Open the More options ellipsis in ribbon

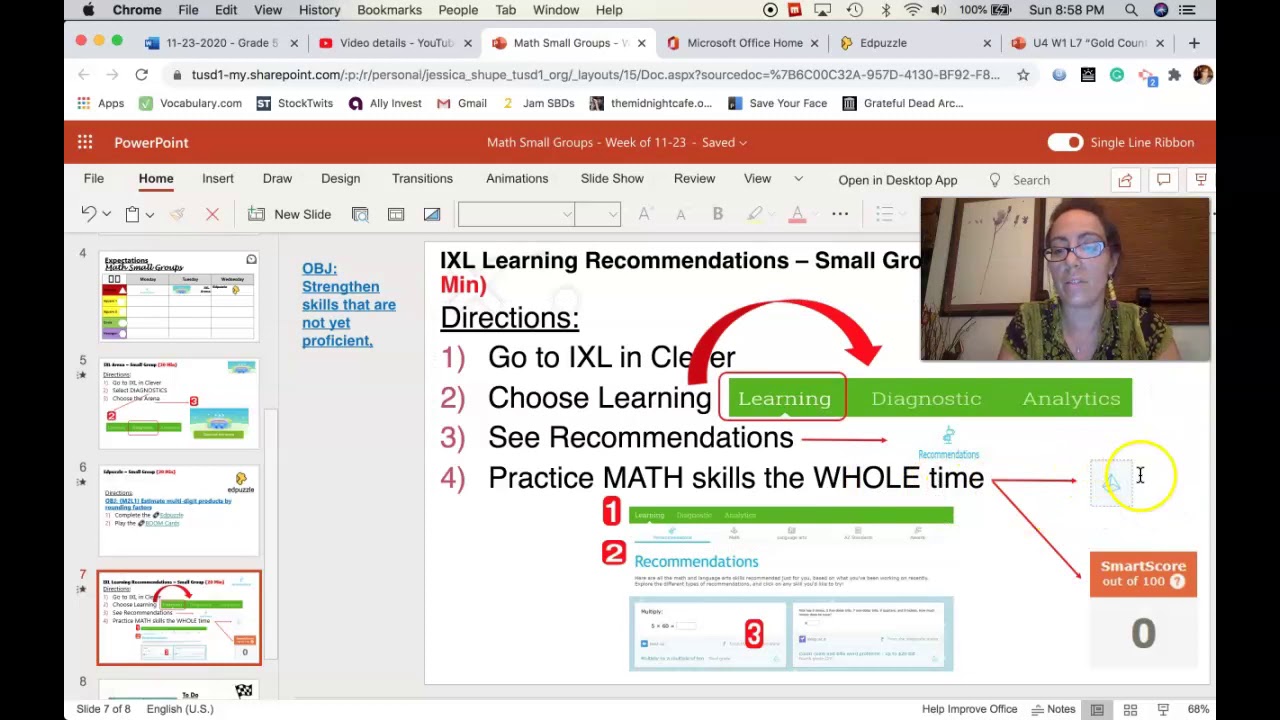coord(840,214)
